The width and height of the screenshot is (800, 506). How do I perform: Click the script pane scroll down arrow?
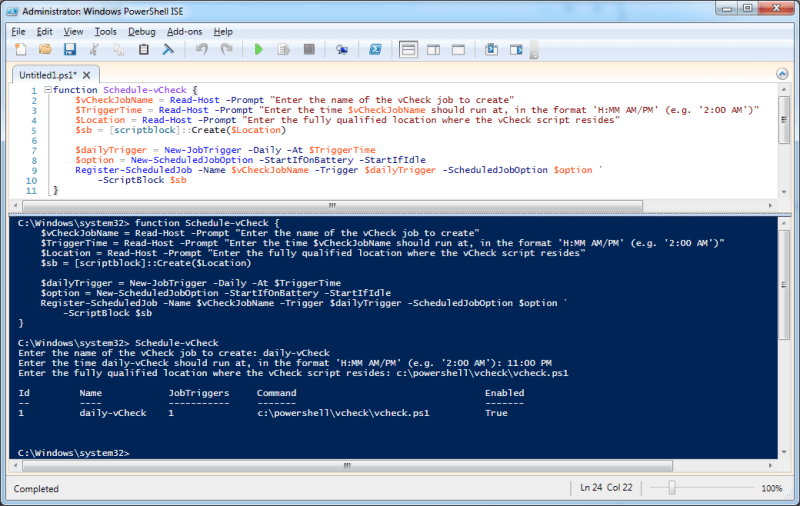pyautogui.click(x=784, y=192)
